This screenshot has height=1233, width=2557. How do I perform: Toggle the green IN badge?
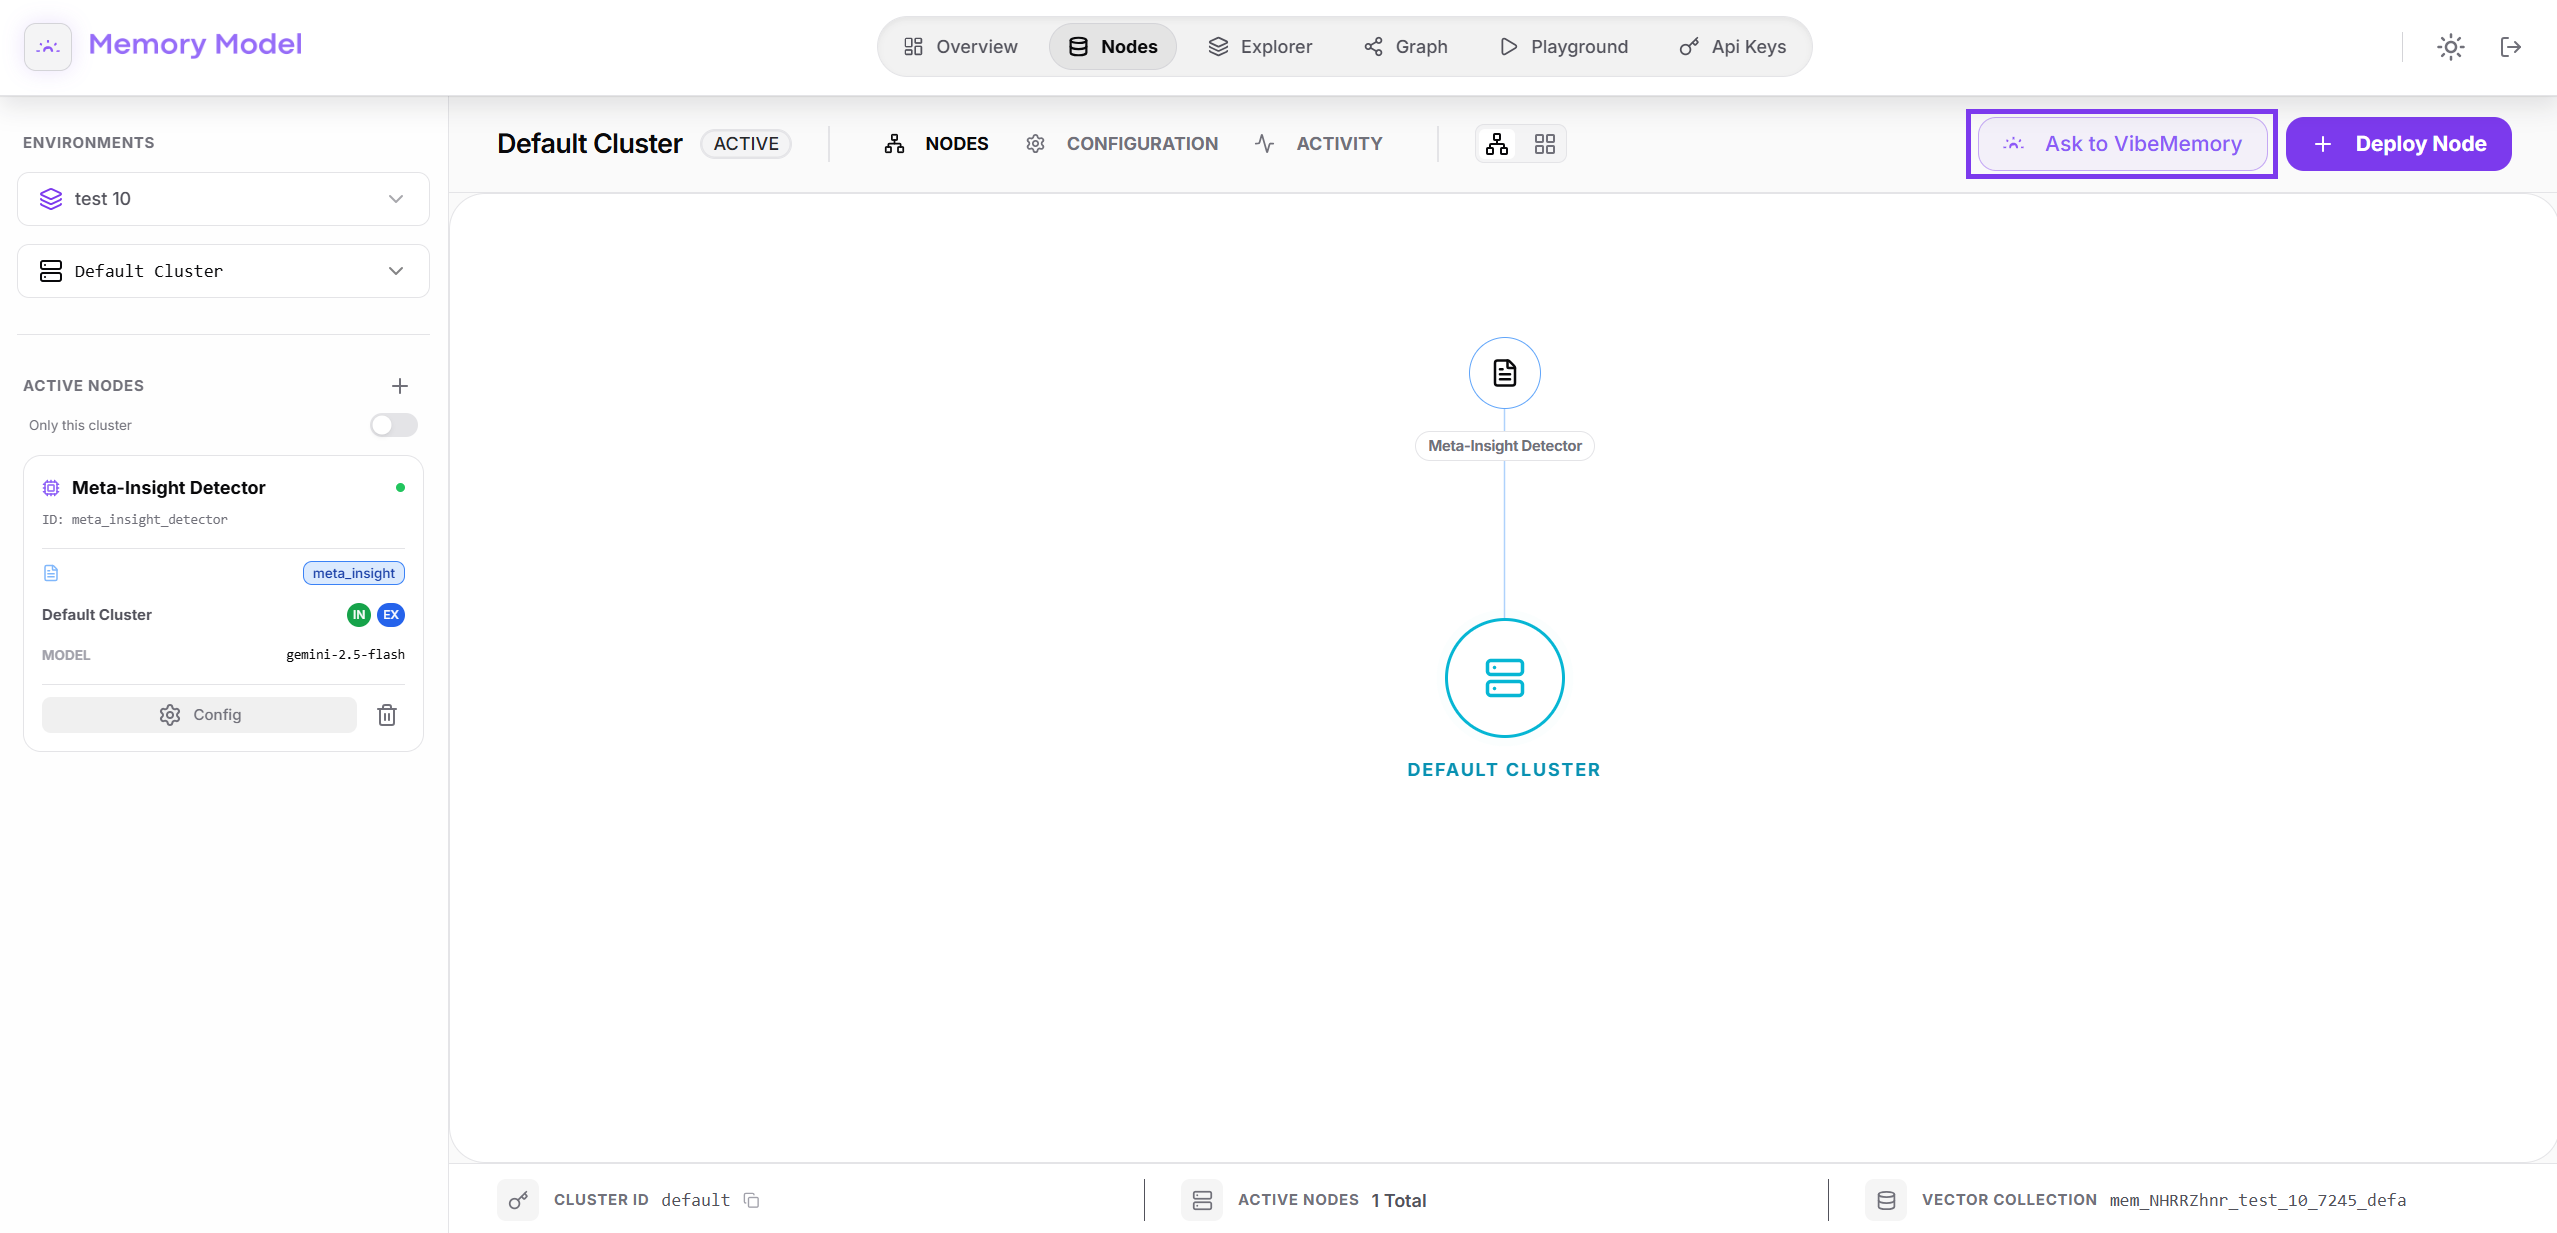click(358, 615)
